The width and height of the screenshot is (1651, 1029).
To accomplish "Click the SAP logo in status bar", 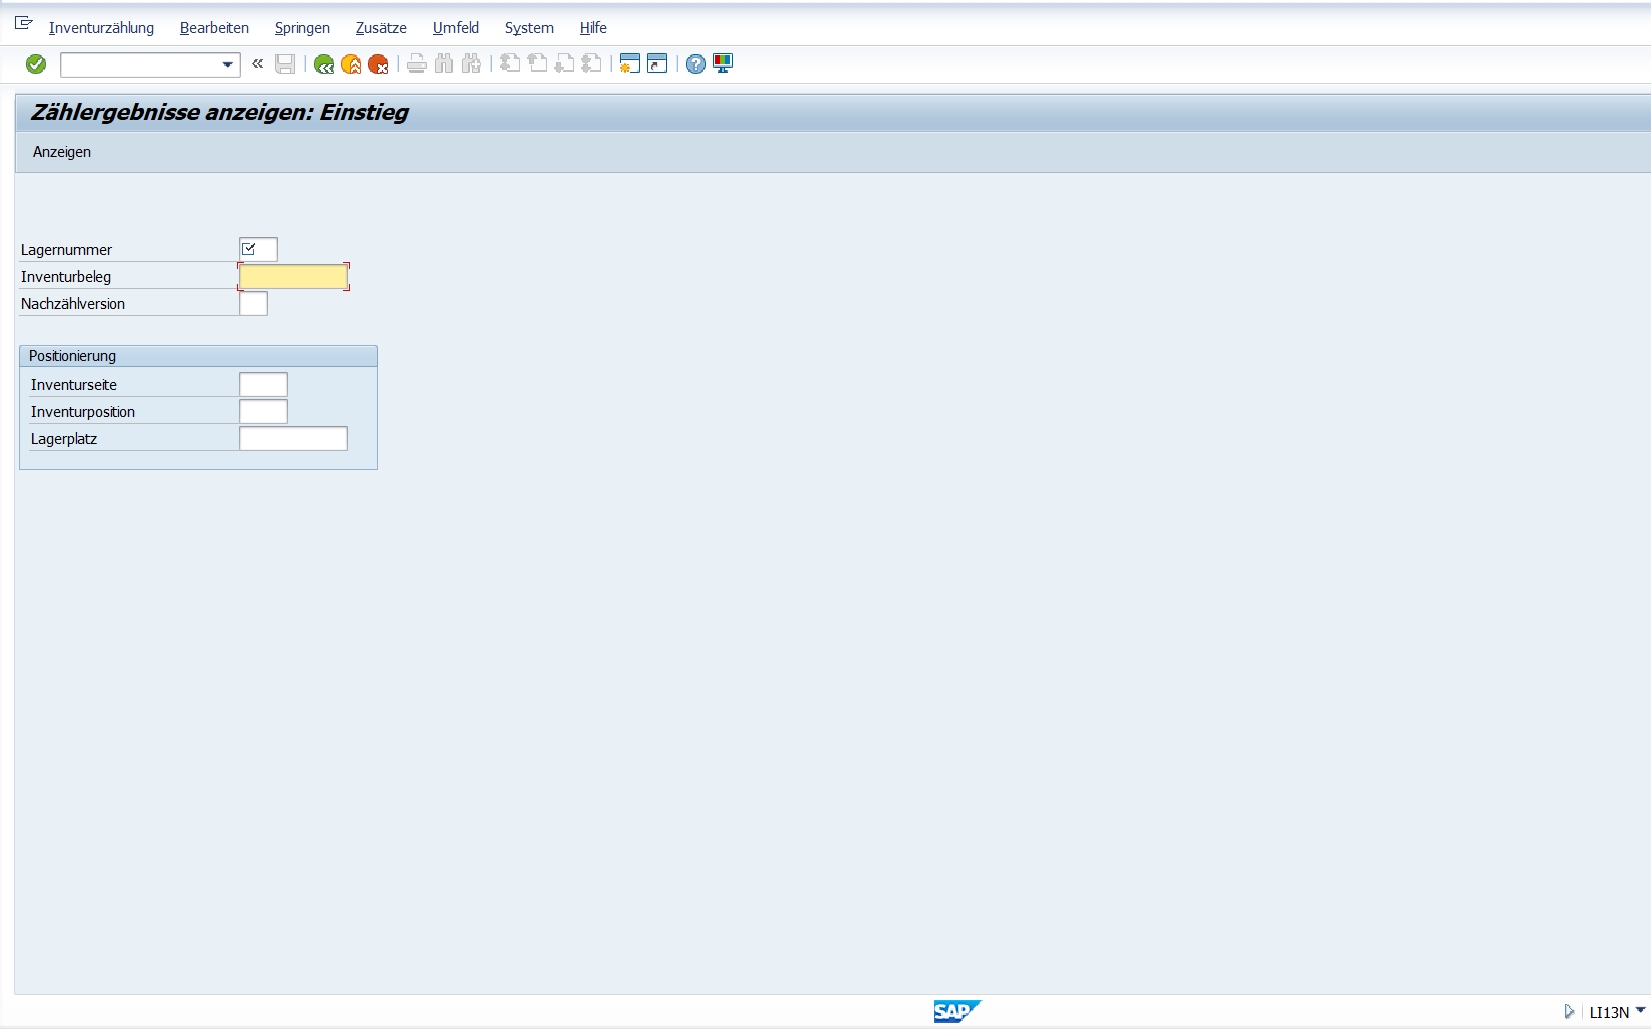I will pos(957,1011).
